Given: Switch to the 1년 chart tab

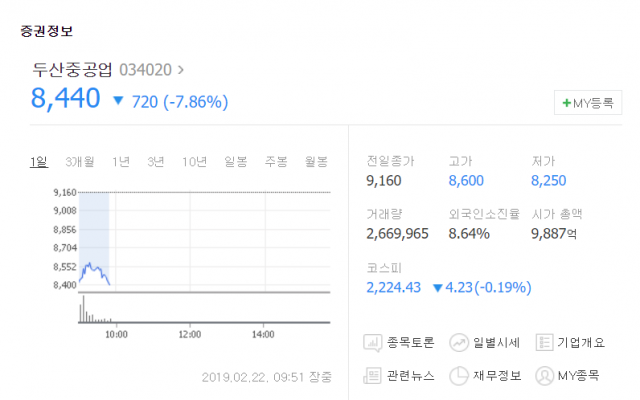Looking at the screenshot, I should click(x=121, y=162).
